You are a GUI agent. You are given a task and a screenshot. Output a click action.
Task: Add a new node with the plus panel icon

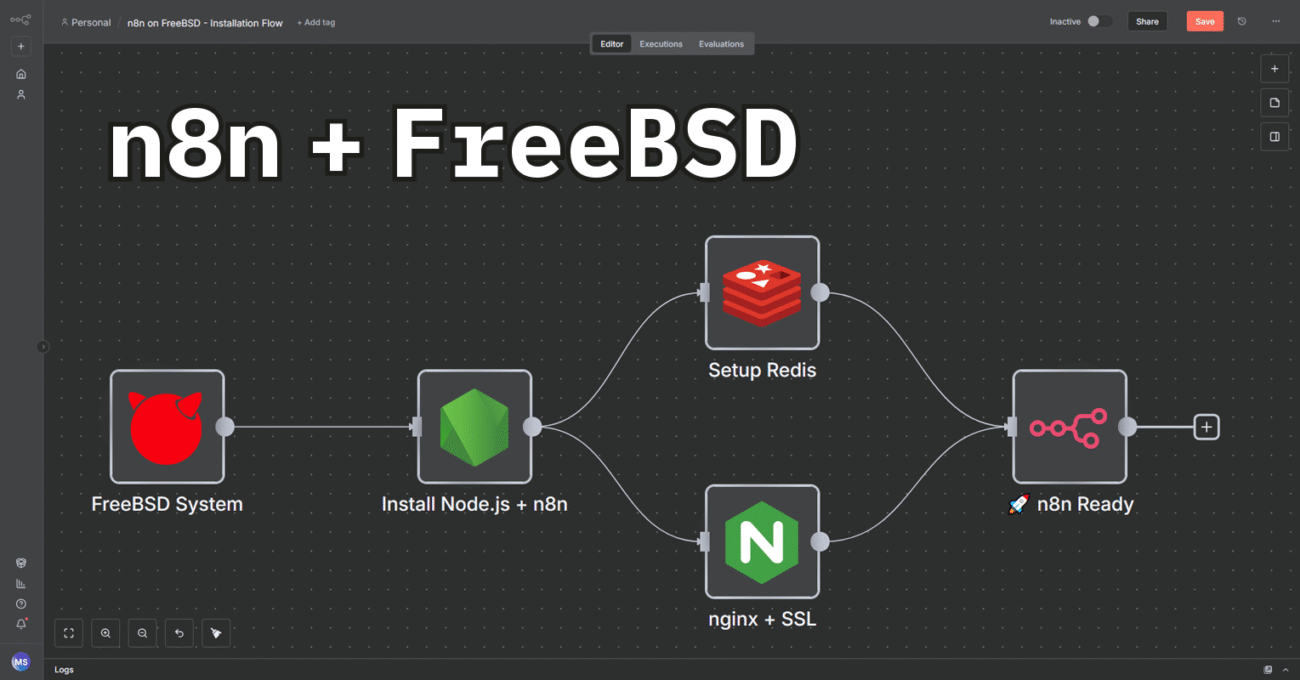(x=1275, y=68)
